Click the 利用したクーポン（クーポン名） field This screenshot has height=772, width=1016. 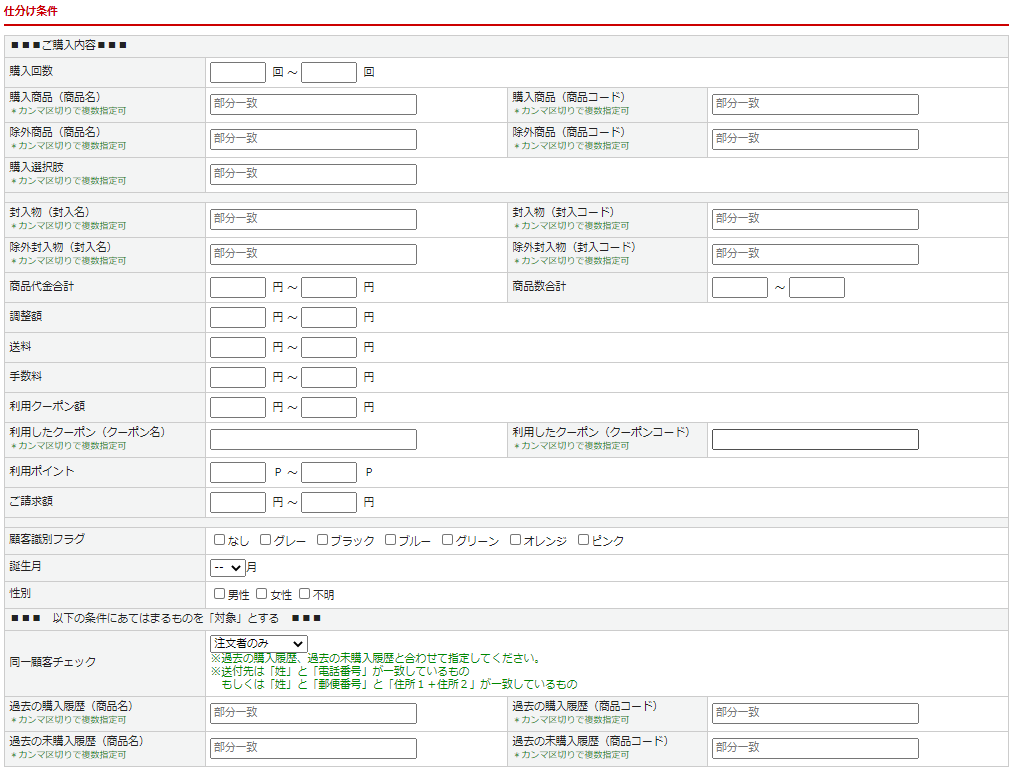coord(313,439)
